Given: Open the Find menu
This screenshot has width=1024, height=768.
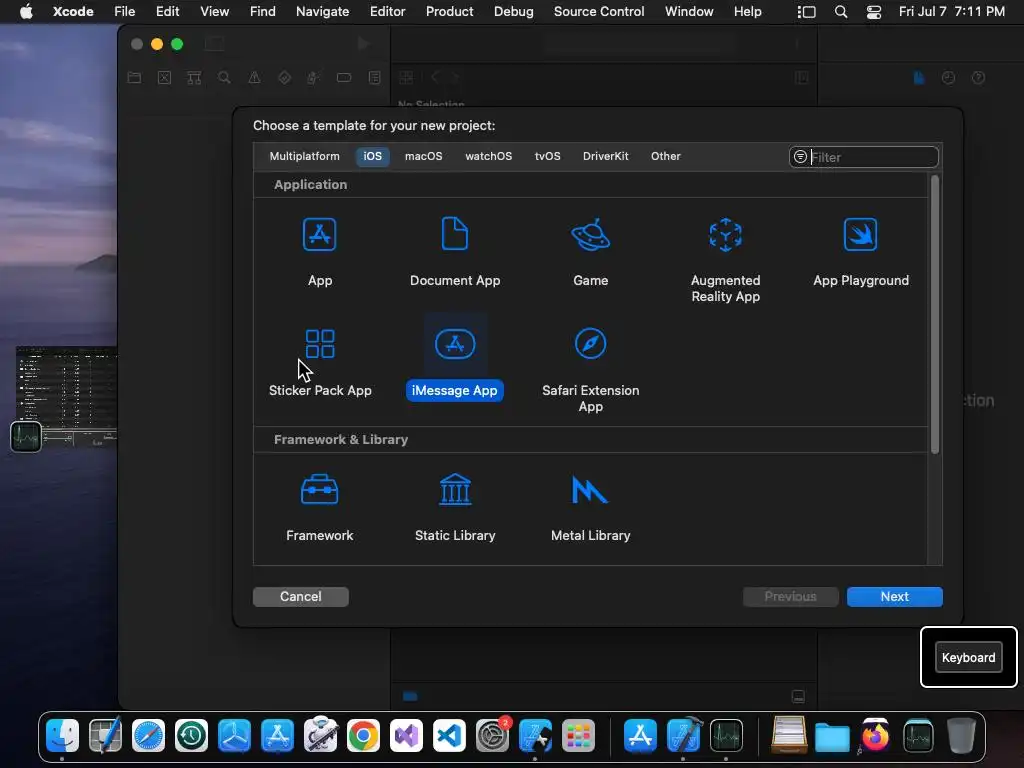Looking at the screenshot, I should (263, 11).
